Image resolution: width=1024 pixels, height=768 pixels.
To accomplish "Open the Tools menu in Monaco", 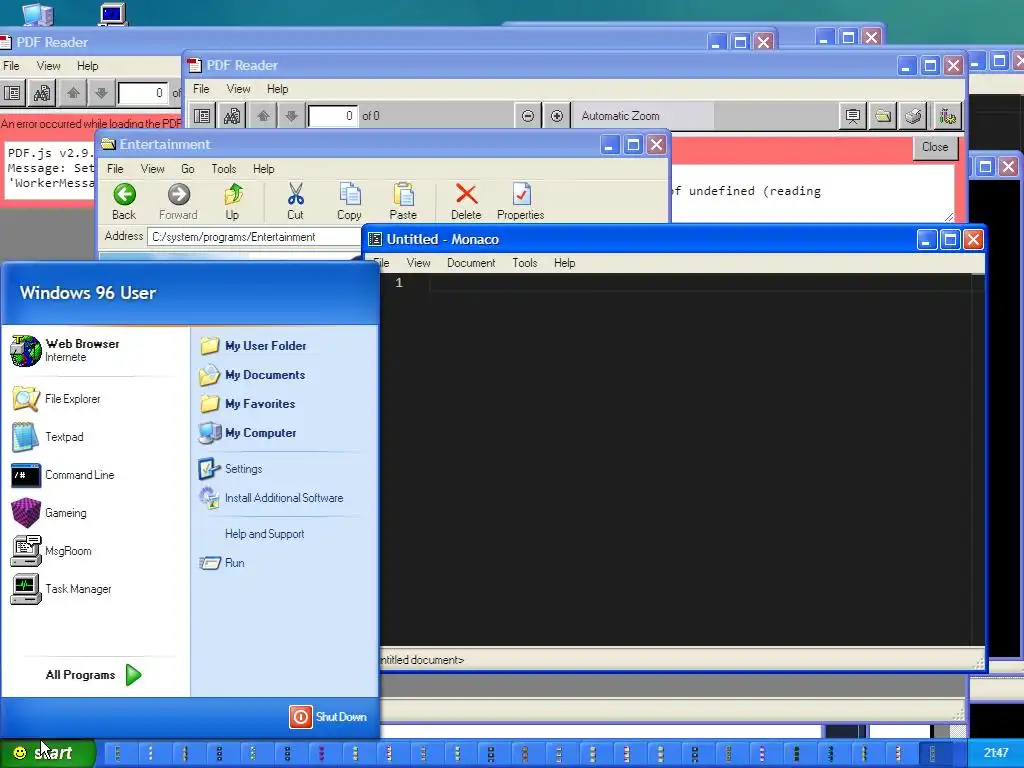I will tap(524, 263).
